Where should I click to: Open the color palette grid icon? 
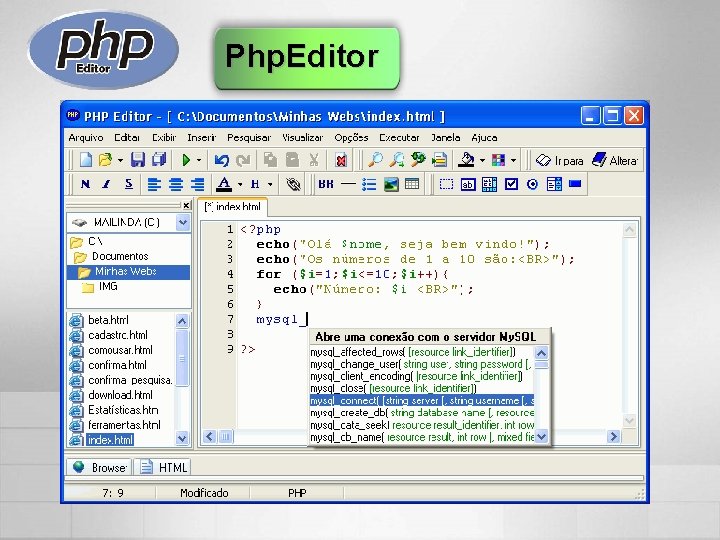(x=498, y=160)
